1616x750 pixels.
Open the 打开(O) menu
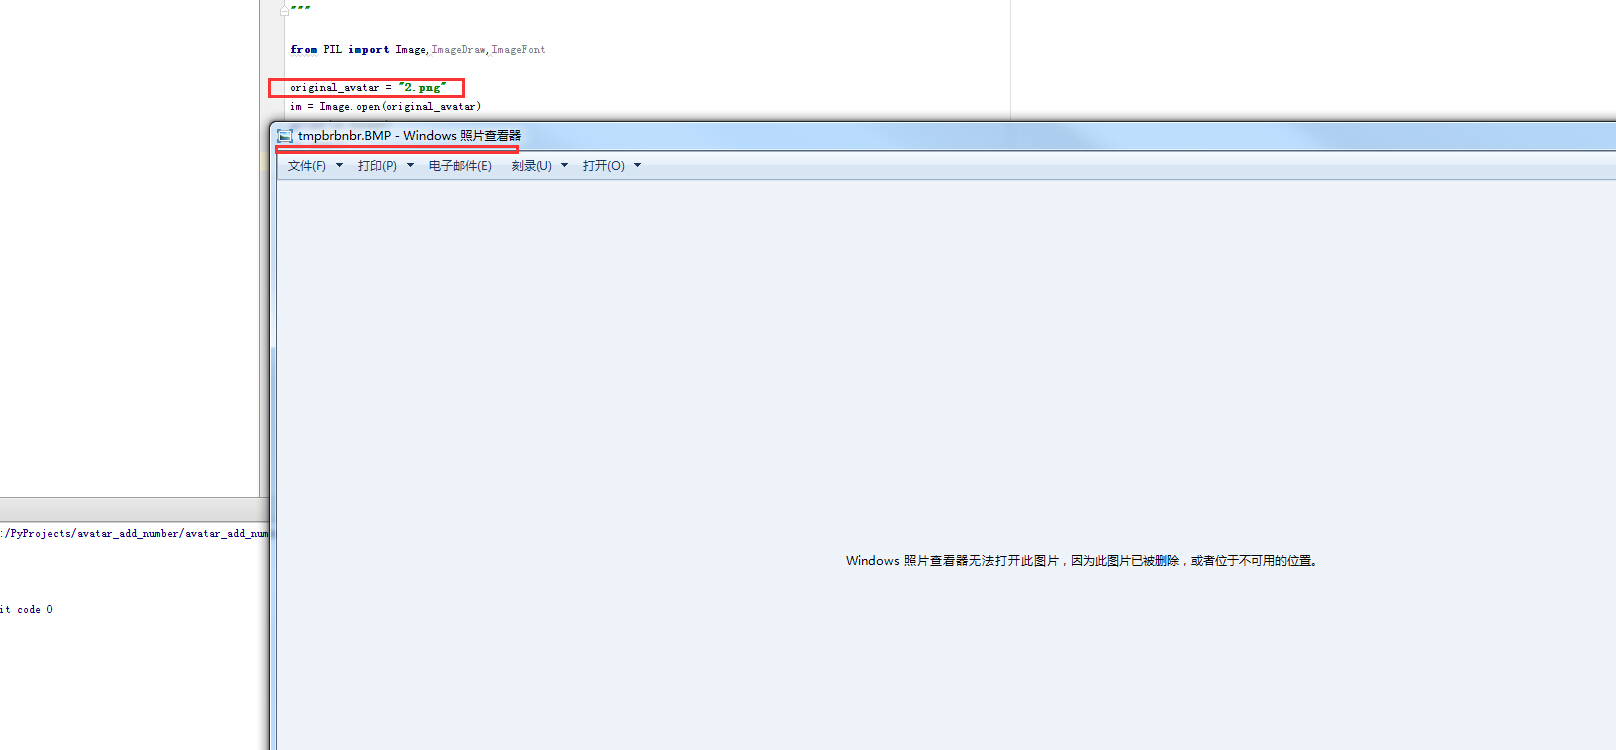coord(603,166)
